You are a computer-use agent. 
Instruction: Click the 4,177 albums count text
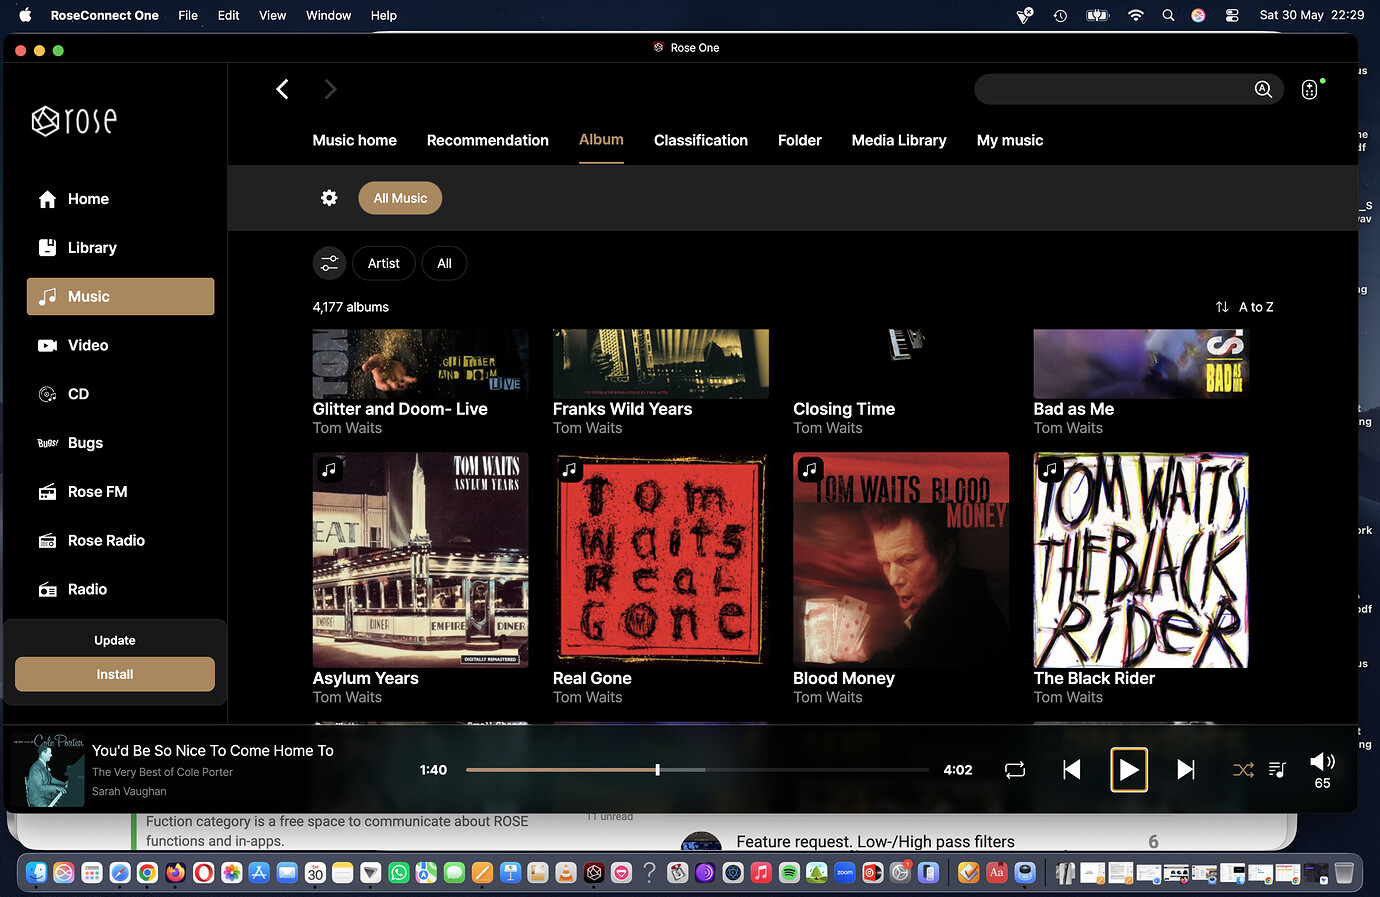coord(350,307)
